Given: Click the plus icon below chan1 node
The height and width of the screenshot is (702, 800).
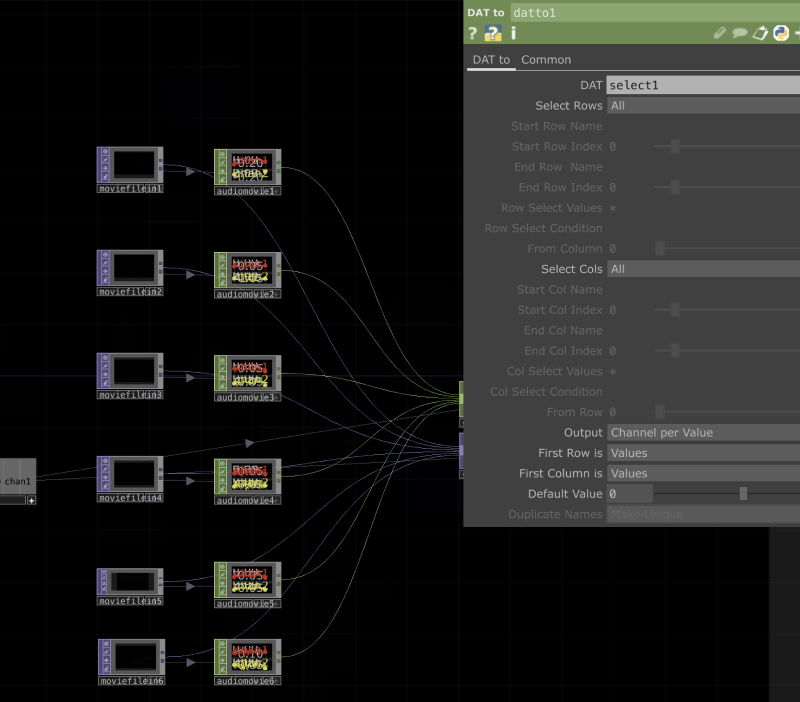Looking at the screenshot, I should [x=31, y=500].
